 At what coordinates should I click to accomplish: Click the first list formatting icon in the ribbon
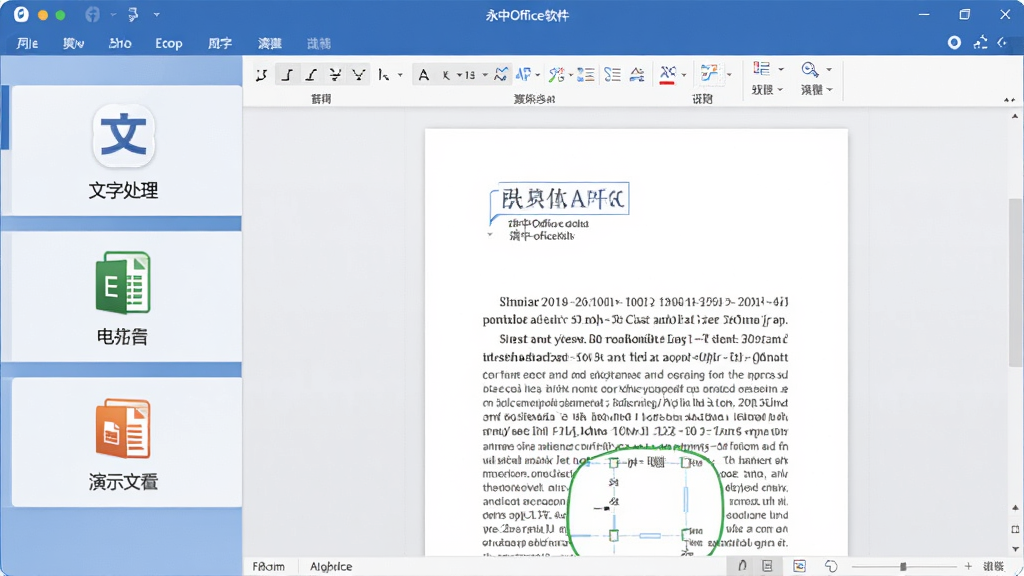586,74
